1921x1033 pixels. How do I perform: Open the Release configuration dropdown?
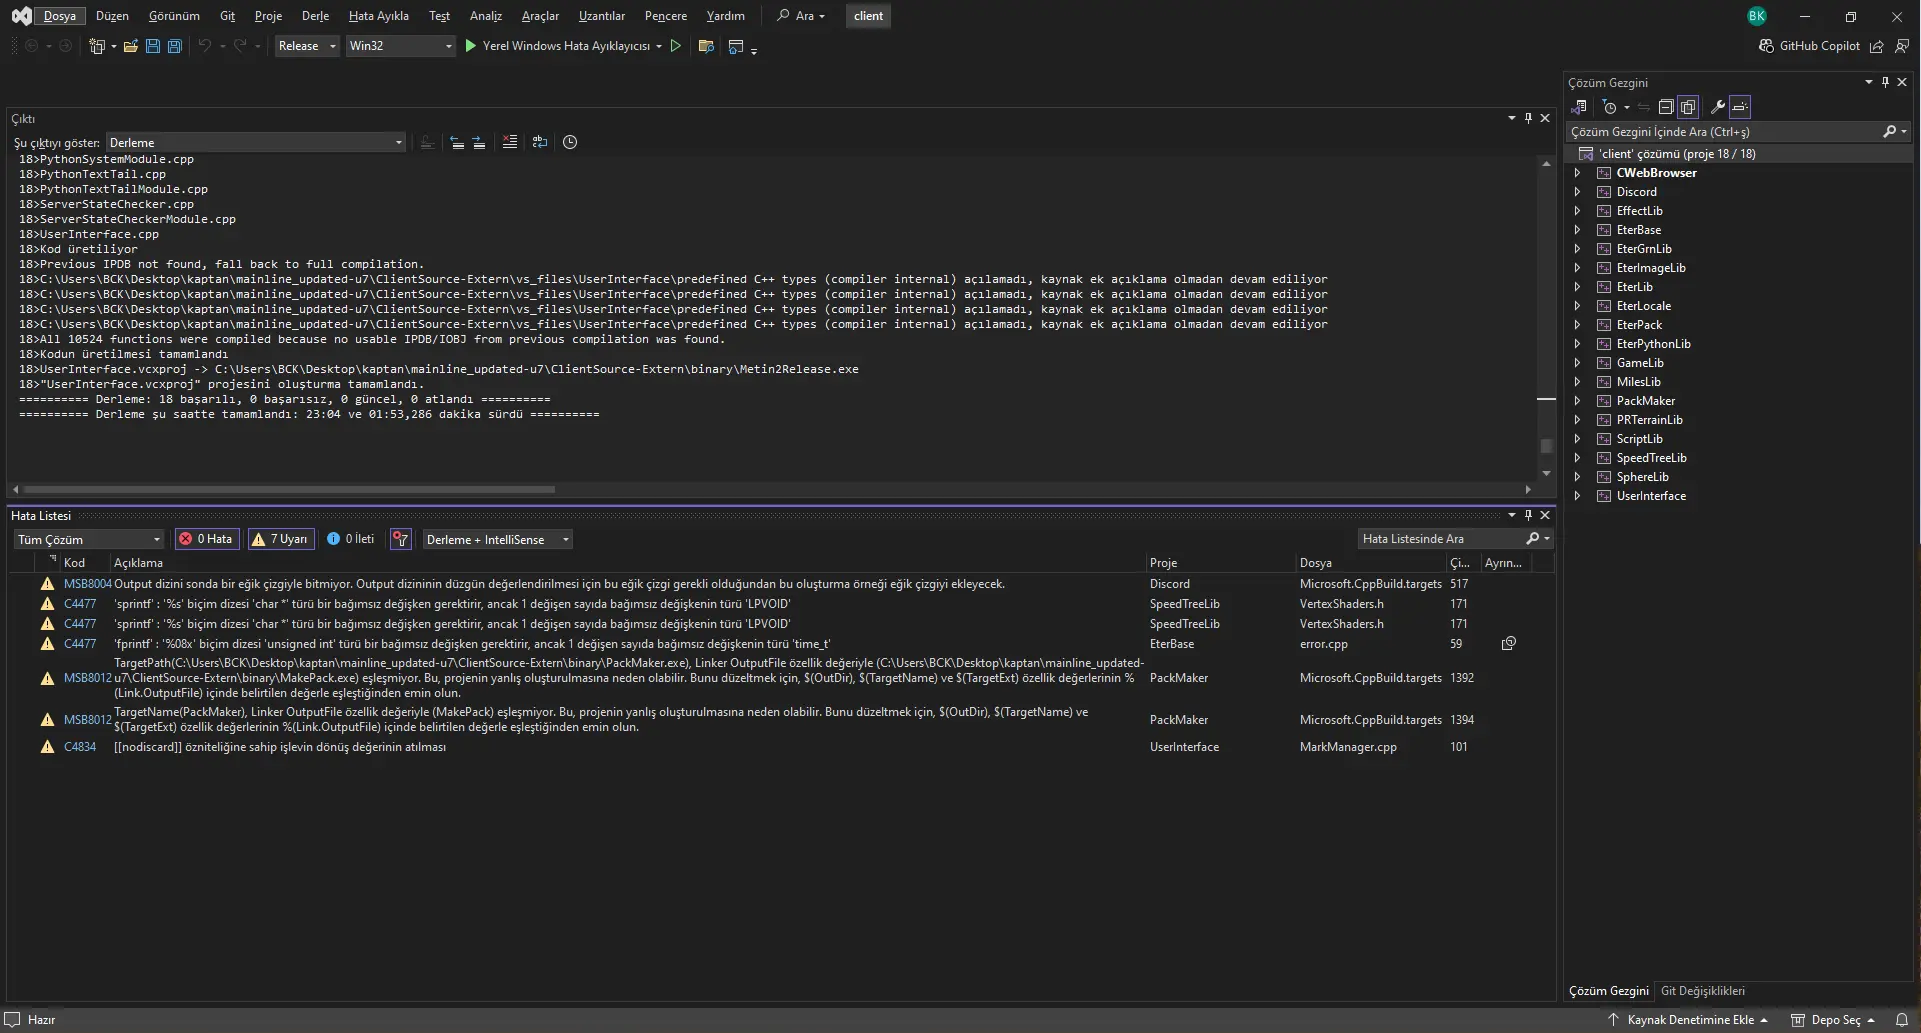(307, 46)
